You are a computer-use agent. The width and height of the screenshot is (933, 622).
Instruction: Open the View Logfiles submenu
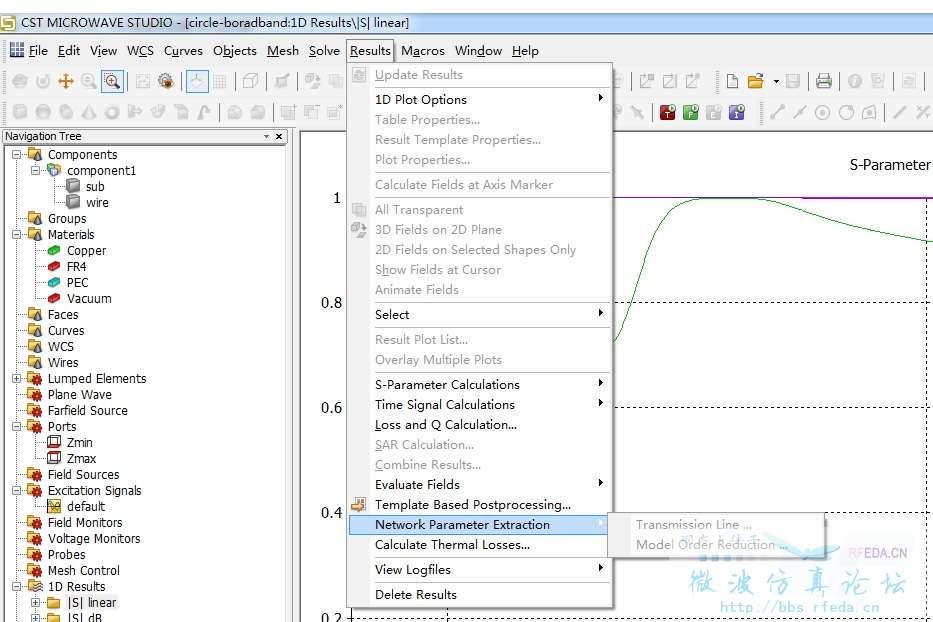click(x=479, y=570)
